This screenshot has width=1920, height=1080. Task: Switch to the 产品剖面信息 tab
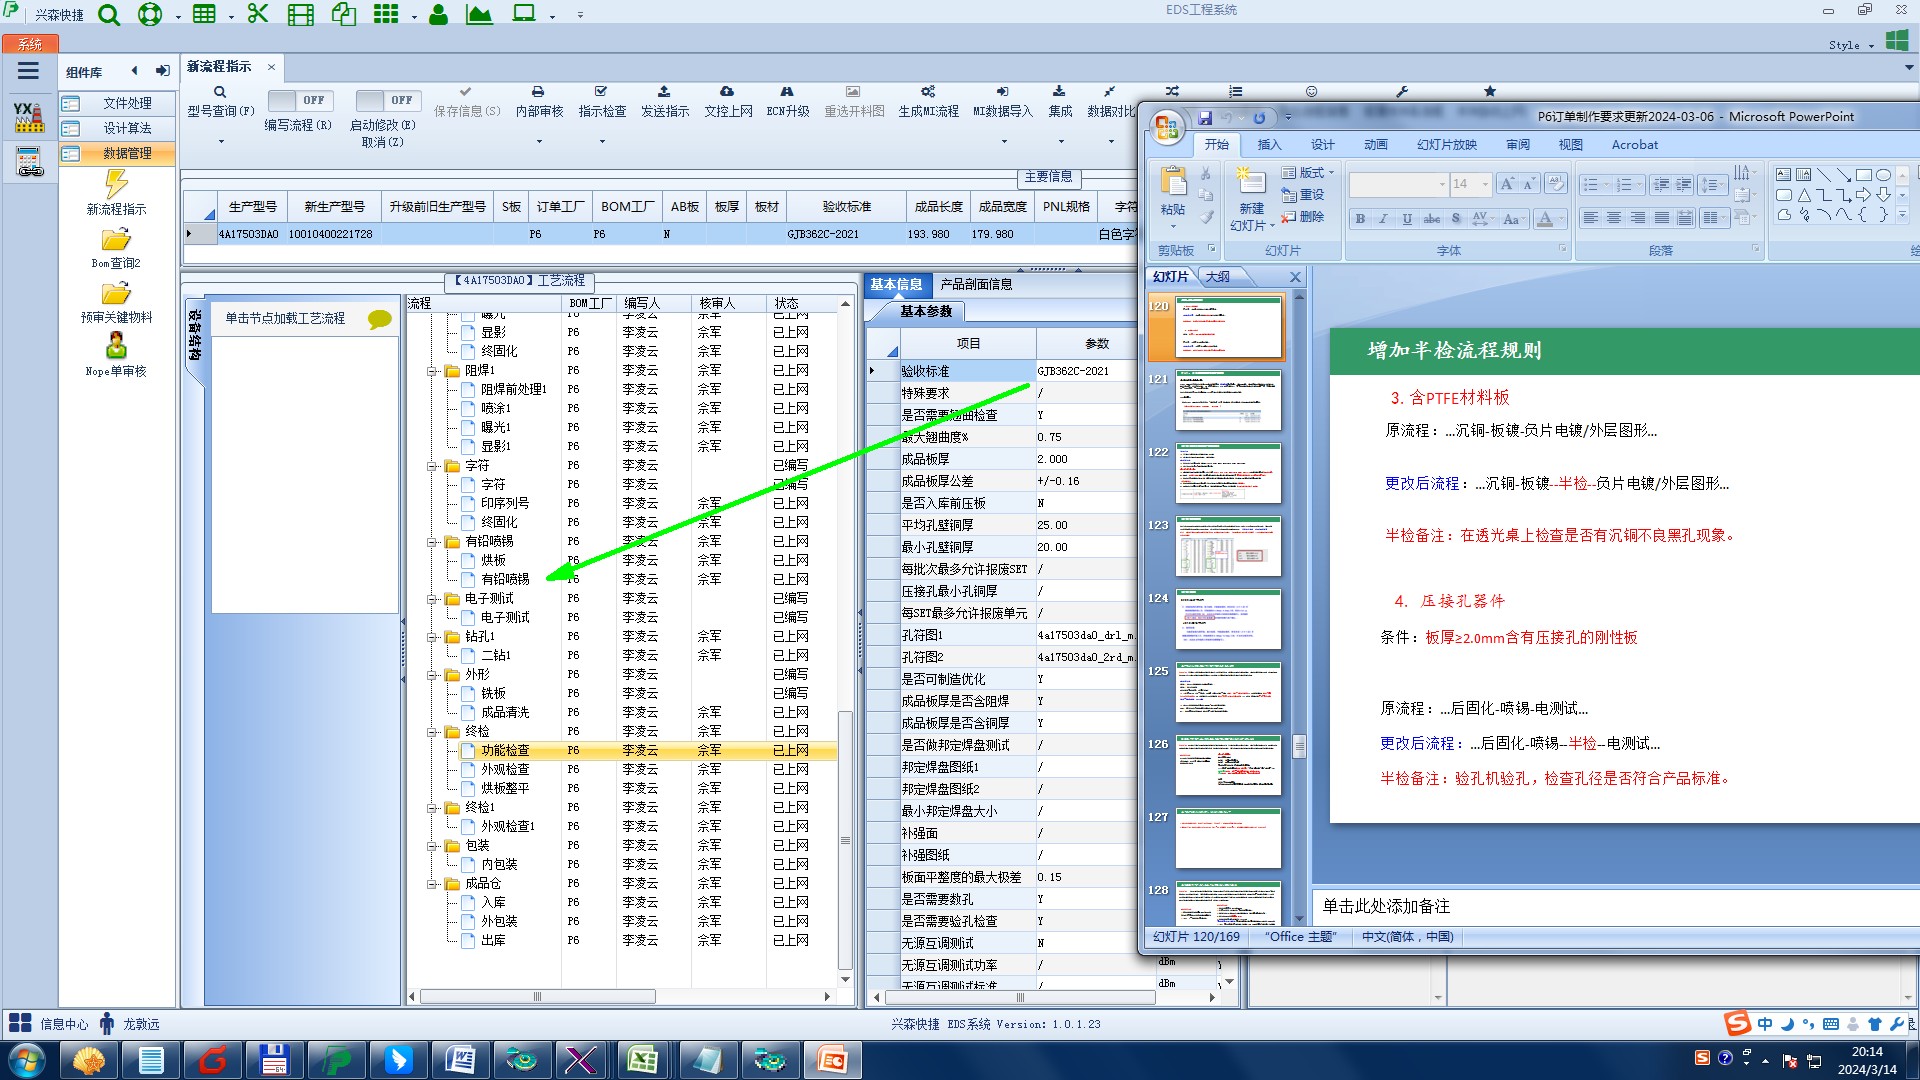point(976,284)
